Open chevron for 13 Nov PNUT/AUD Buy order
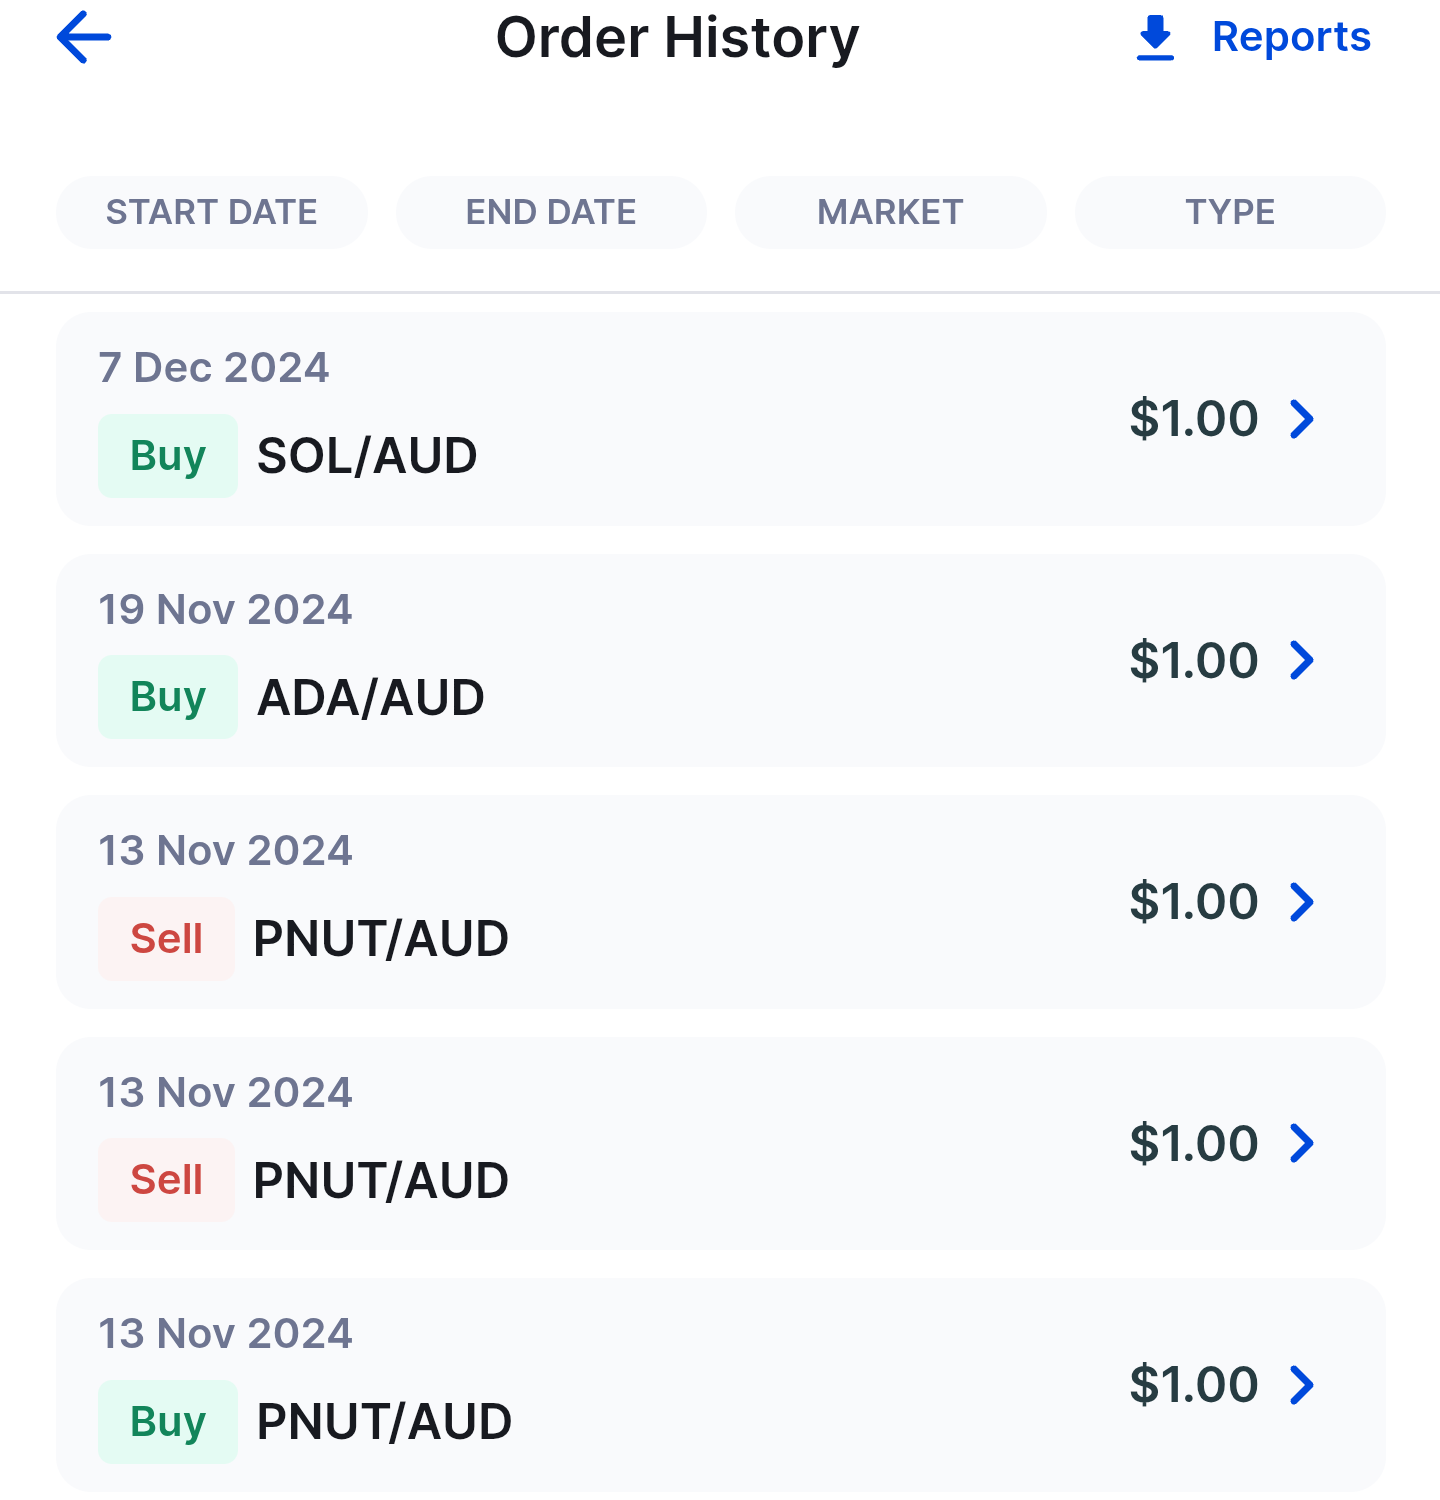 [x=1301, y=1385]
